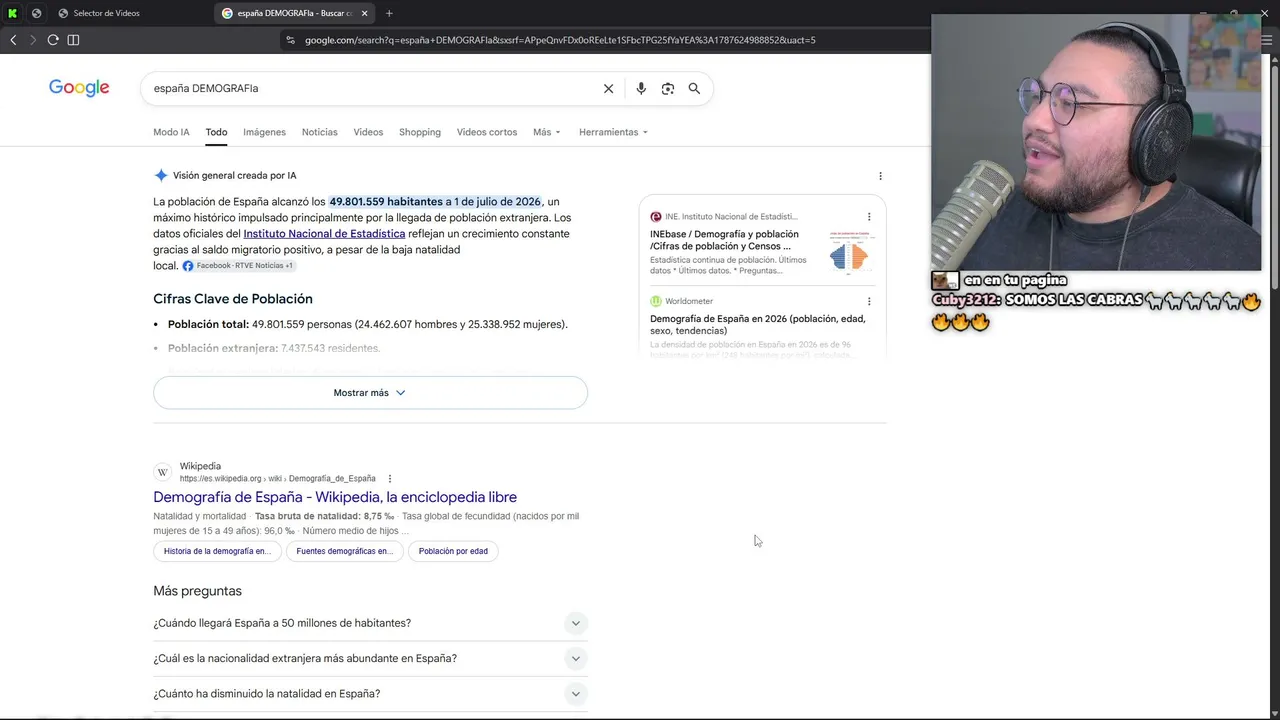Reload the current Google page
The image size is (1280, 720).
point(53,40)
